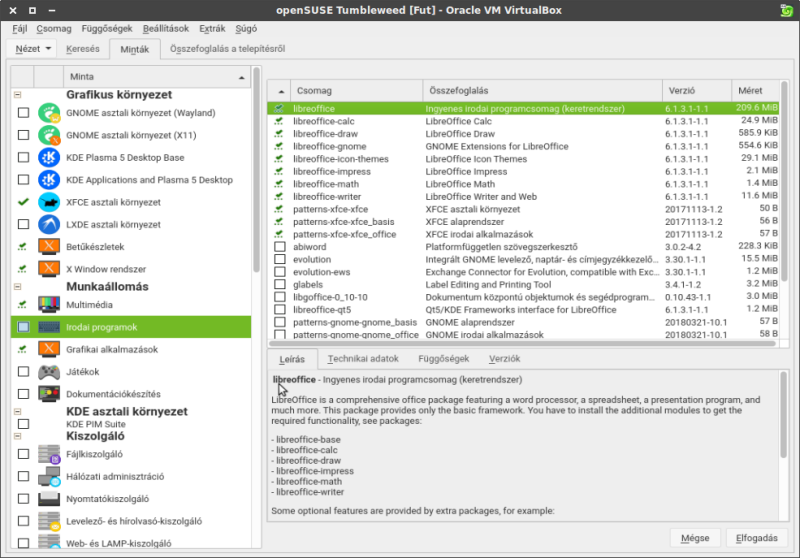Sort packages by the Csomag column
This screenshot has width=800, height=558.
pos(357,91)
